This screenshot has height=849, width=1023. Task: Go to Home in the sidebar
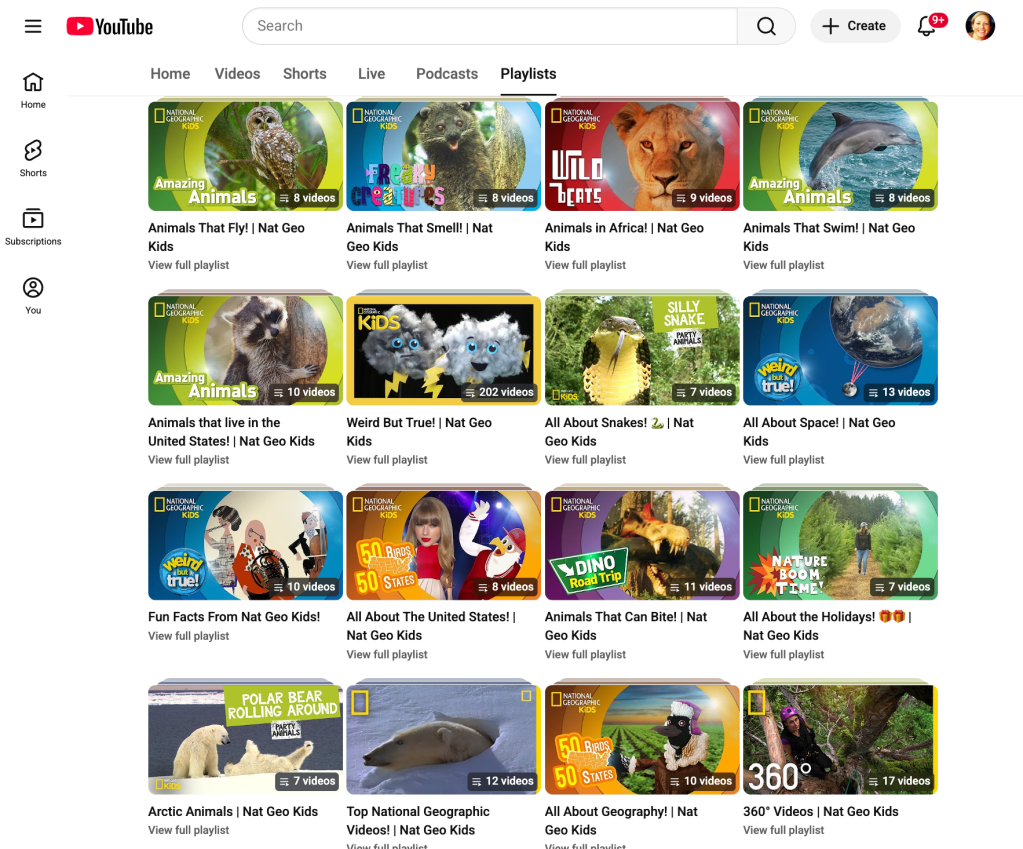click(33, 90)
